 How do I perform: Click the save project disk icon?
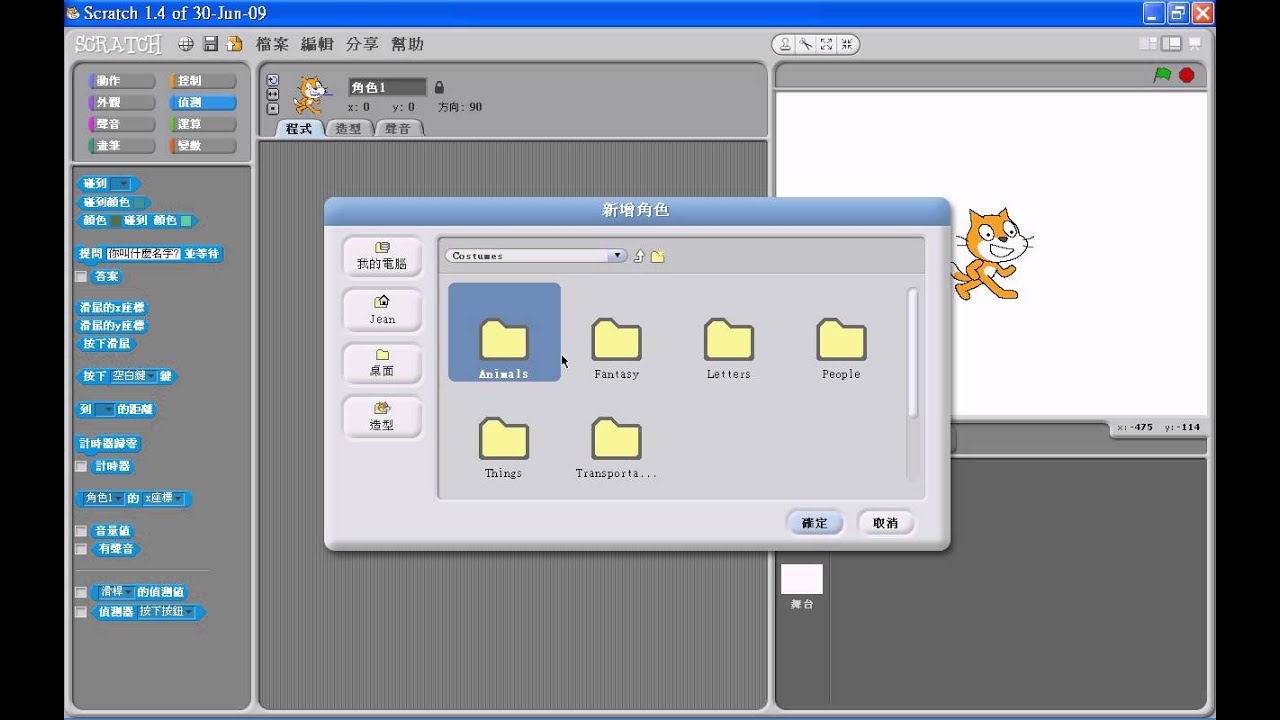click(x=211, y=44)
